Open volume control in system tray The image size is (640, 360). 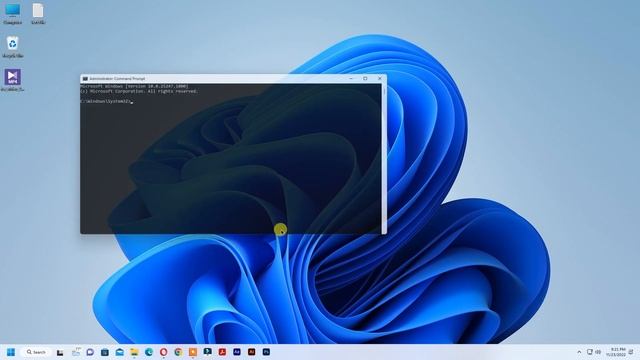point(598,352)
